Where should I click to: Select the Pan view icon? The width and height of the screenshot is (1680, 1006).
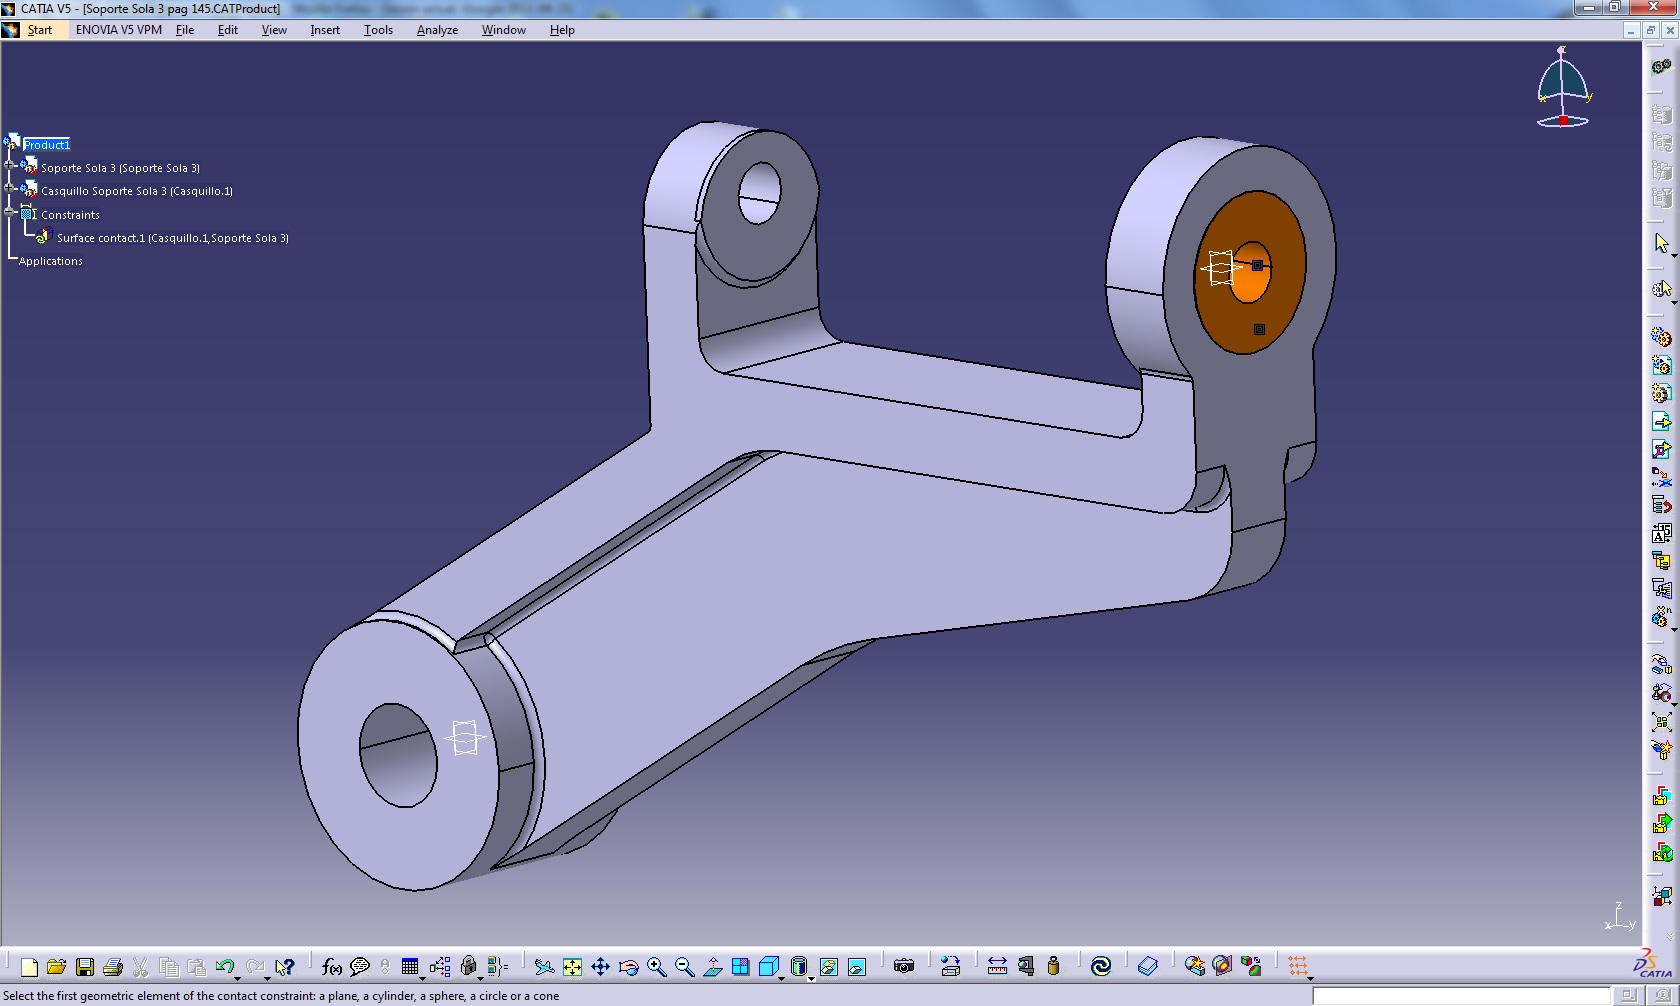point(600,967)
